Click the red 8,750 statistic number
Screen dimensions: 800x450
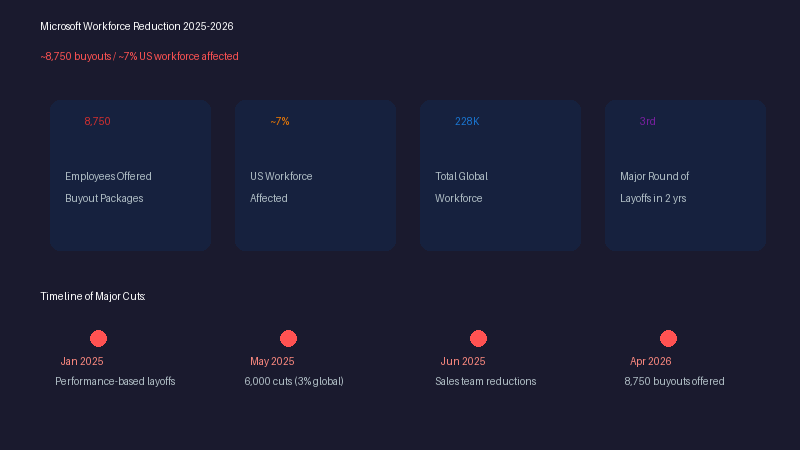97,121
